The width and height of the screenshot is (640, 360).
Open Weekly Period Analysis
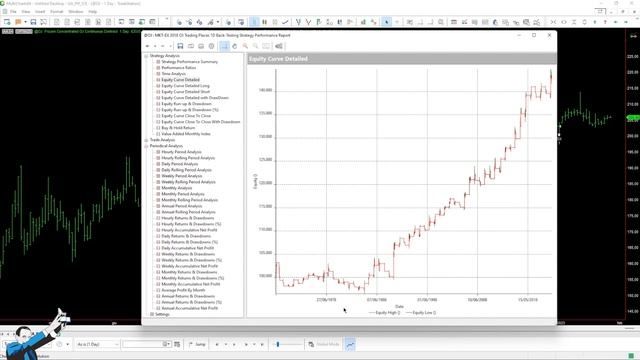pos(182,176)
